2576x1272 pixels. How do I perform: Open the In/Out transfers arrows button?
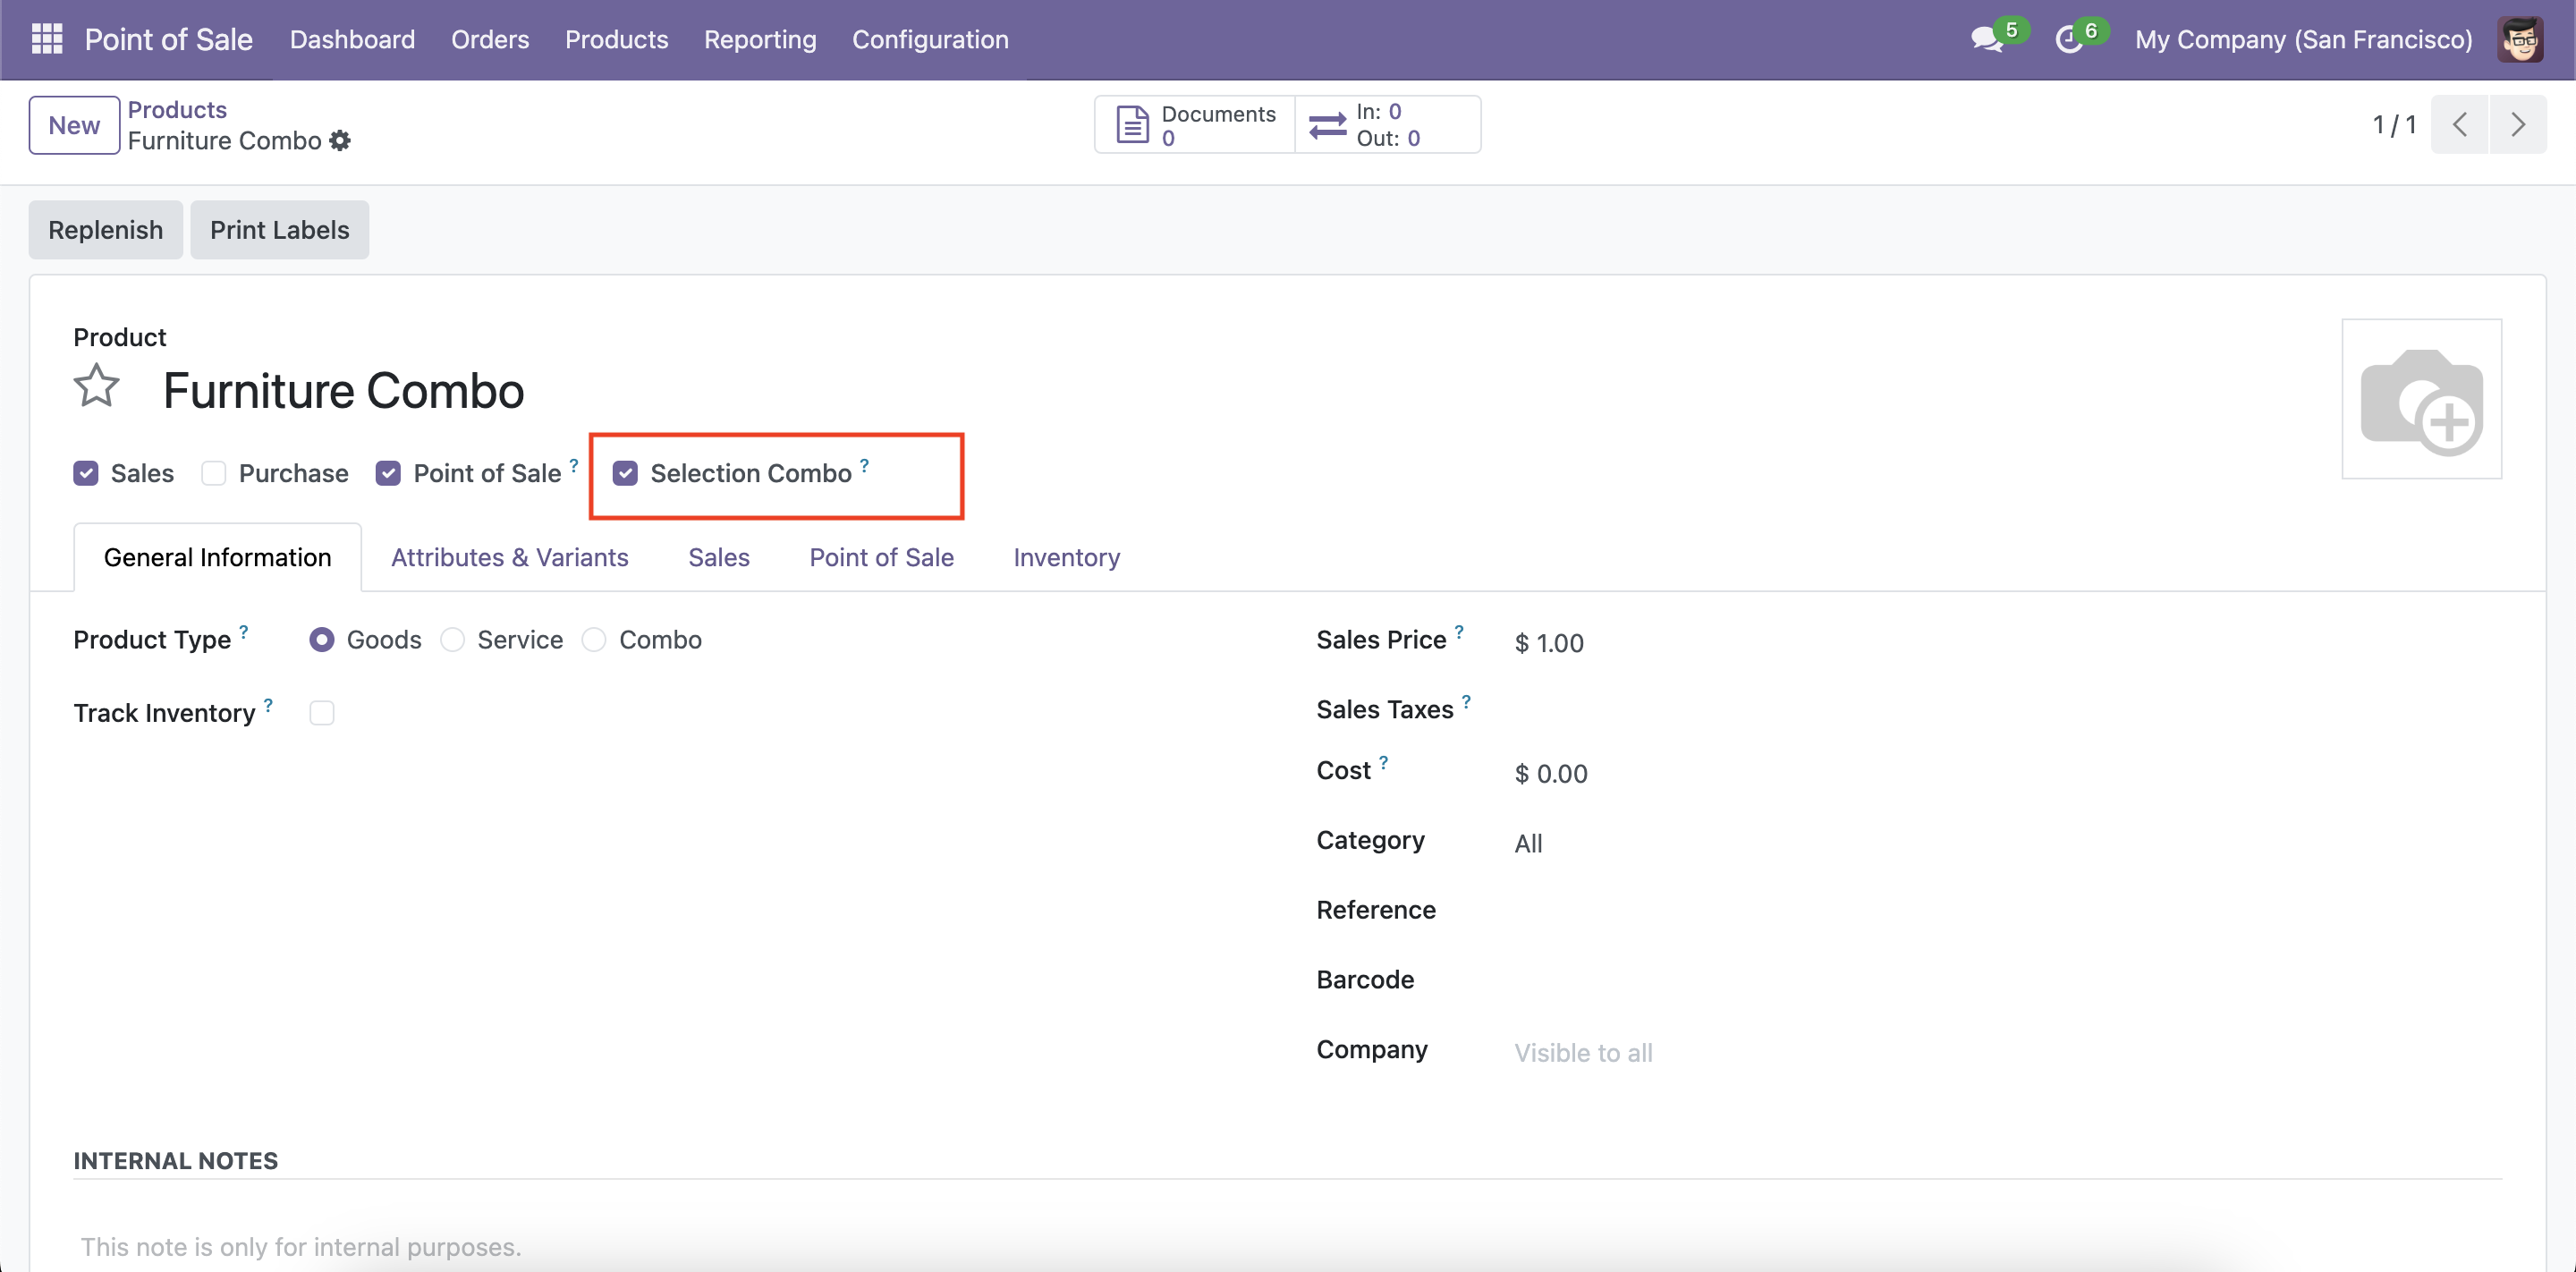click(1387, 125)
